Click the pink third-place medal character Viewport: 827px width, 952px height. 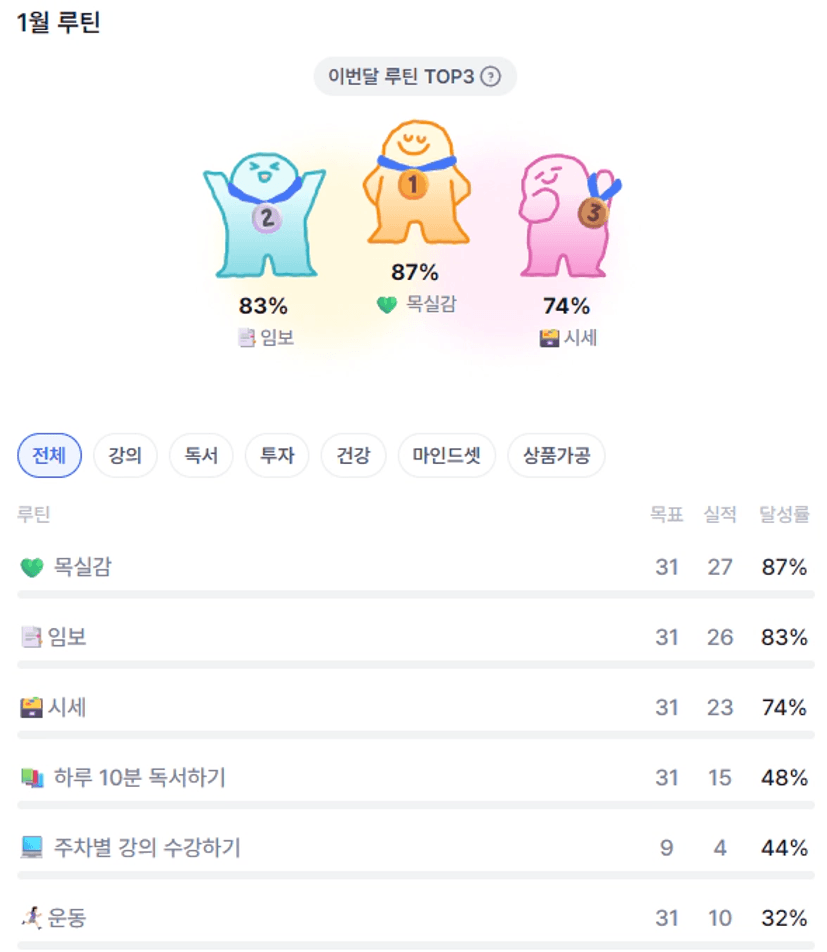(x=567, y=215)
